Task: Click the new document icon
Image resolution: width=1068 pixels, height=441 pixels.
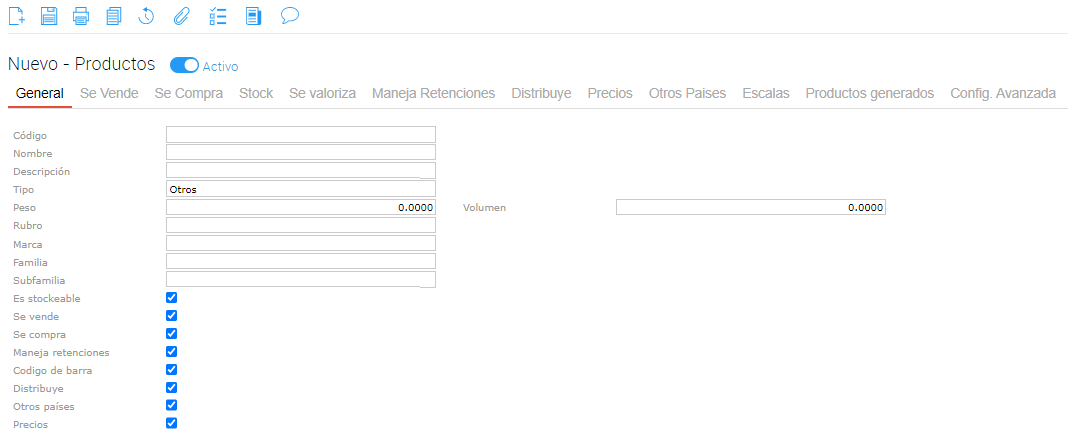Action: click(16, 16)
